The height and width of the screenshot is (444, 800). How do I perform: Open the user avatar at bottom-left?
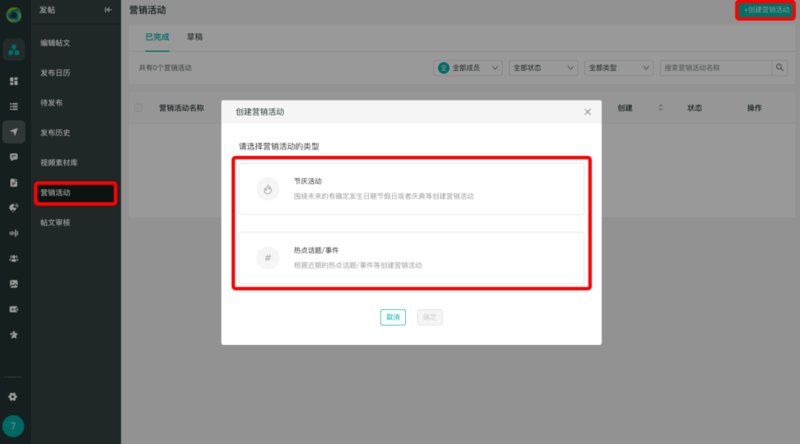pos(14,427)
